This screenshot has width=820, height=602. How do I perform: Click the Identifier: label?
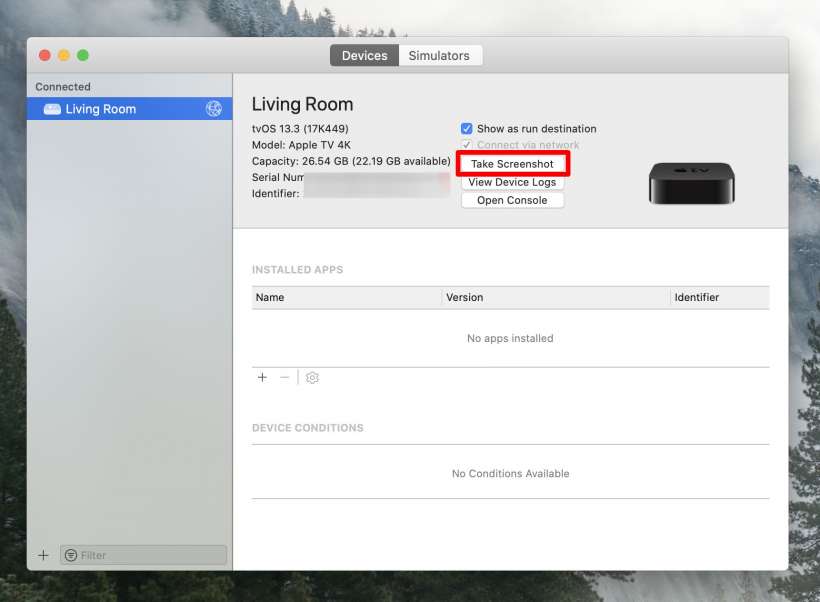[x=276, y=194]
